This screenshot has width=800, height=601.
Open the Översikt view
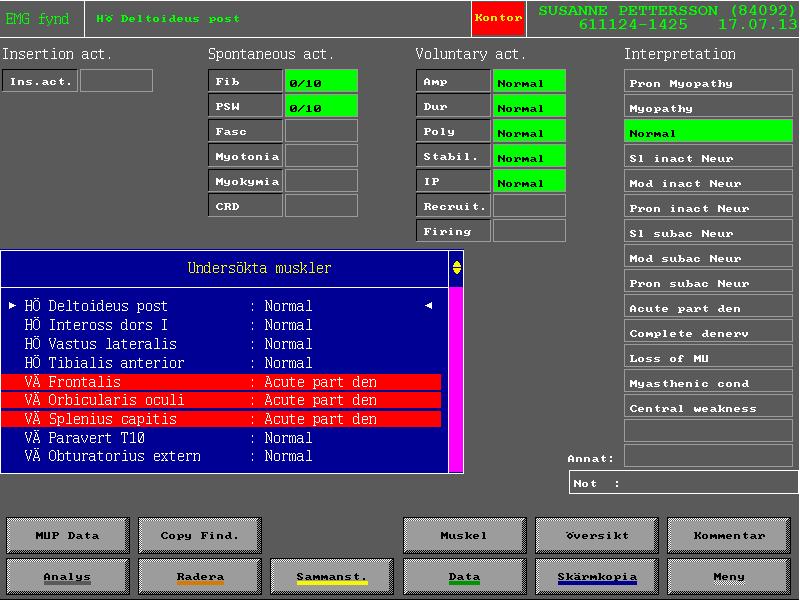(596, 535)
